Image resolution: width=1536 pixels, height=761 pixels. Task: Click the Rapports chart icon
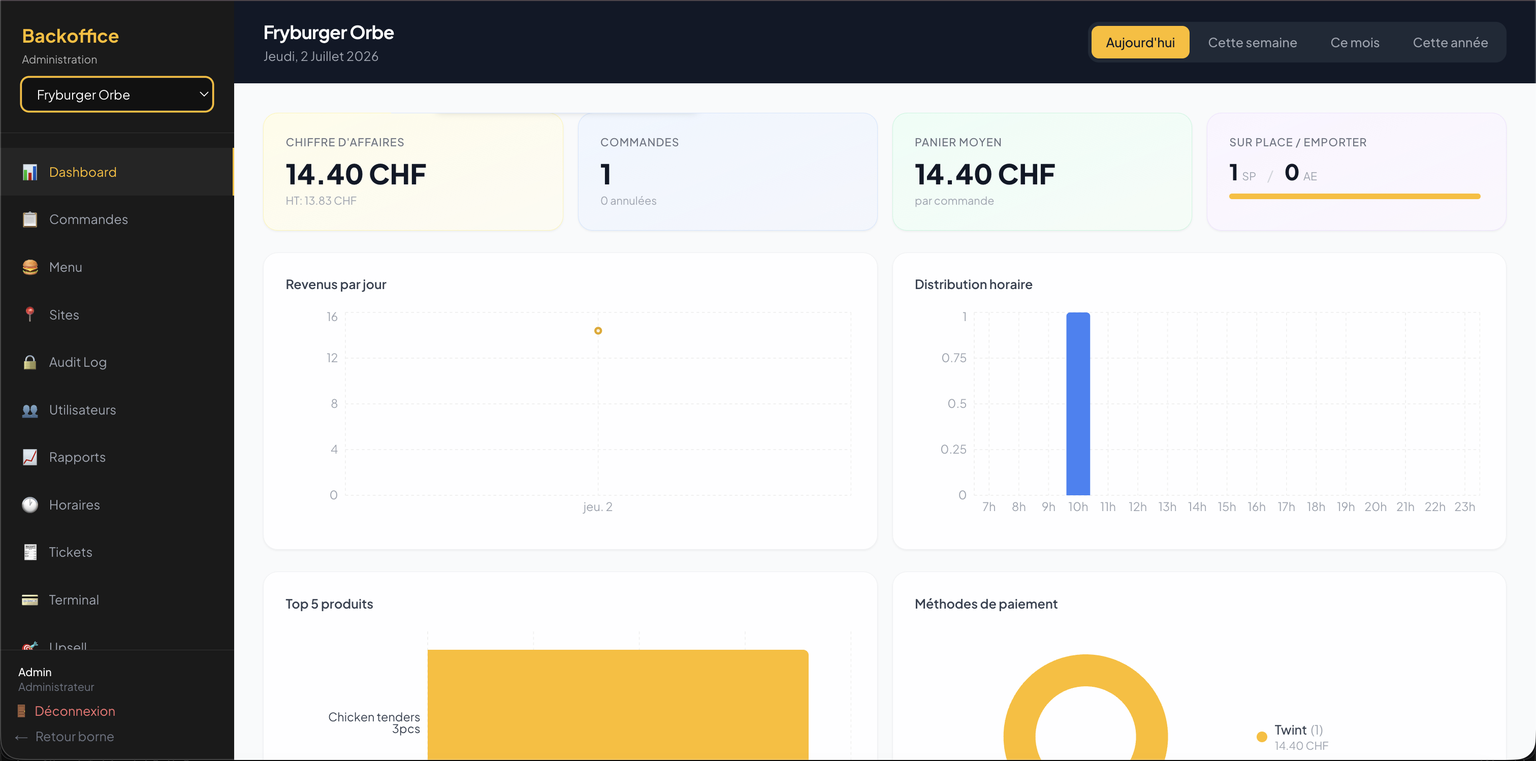pos(30,457)
